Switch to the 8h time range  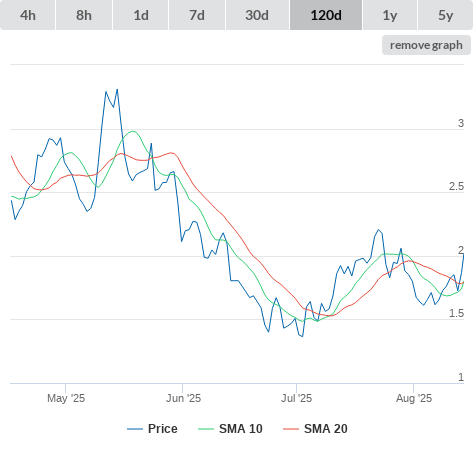point(84,15)
